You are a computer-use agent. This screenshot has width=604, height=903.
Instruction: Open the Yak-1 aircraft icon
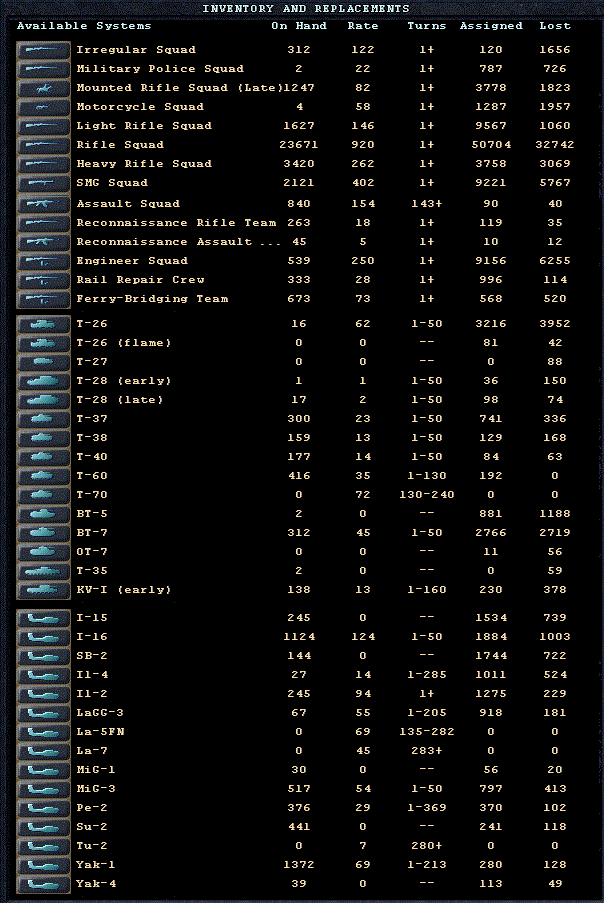[43, 866]
